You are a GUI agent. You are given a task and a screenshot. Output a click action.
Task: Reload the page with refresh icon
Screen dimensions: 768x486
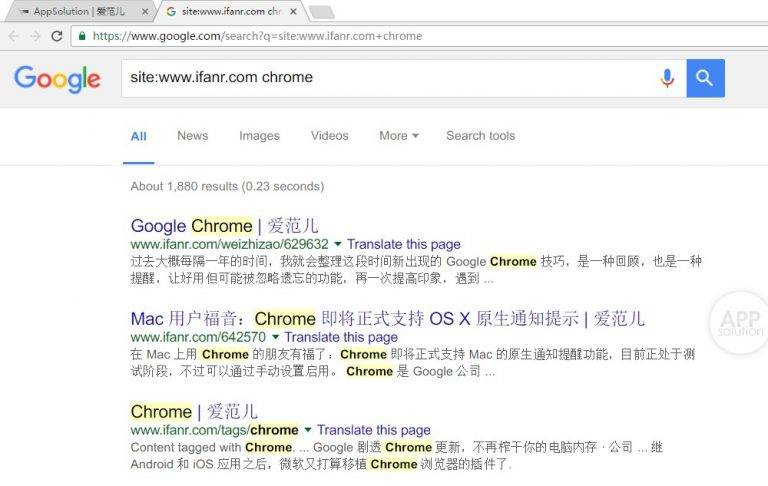57,36
